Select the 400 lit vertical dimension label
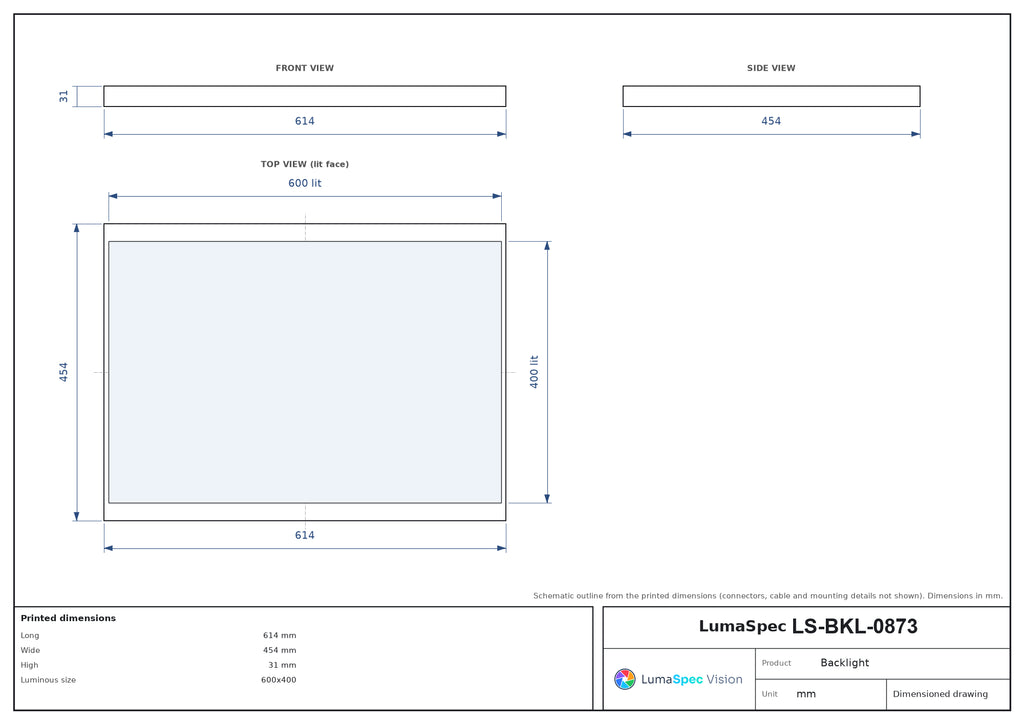The width and height of the screenshot is (1024, 724). pyautogui.click(x=534, y=372)
